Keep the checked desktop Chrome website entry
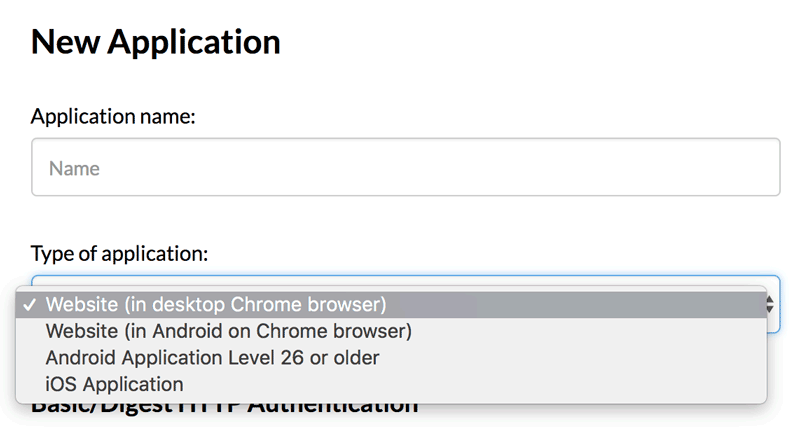This screenshot has width=800, height=439. point(216,304)
